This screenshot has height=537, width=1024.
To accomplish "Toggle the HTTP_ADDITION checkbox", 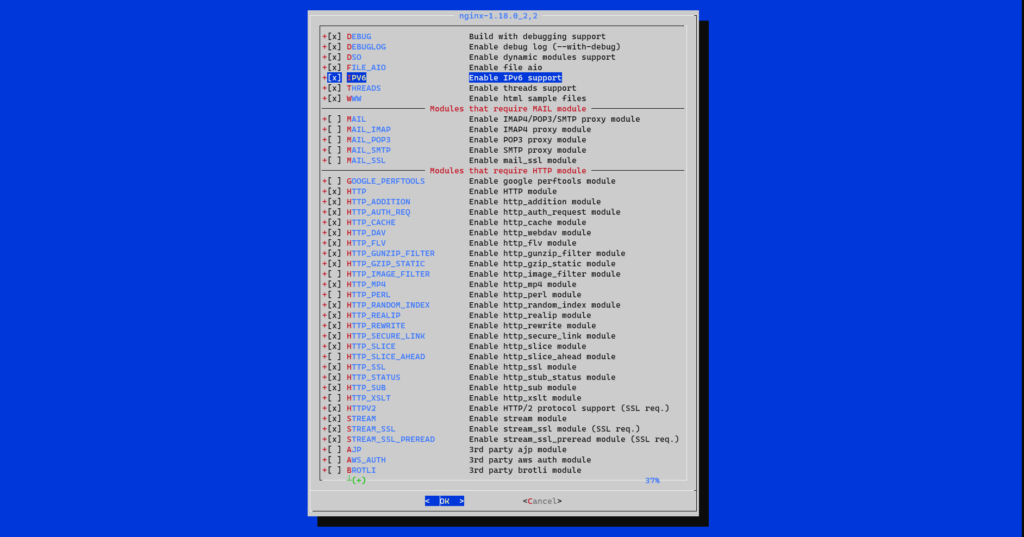I will [x=334, y=202].
